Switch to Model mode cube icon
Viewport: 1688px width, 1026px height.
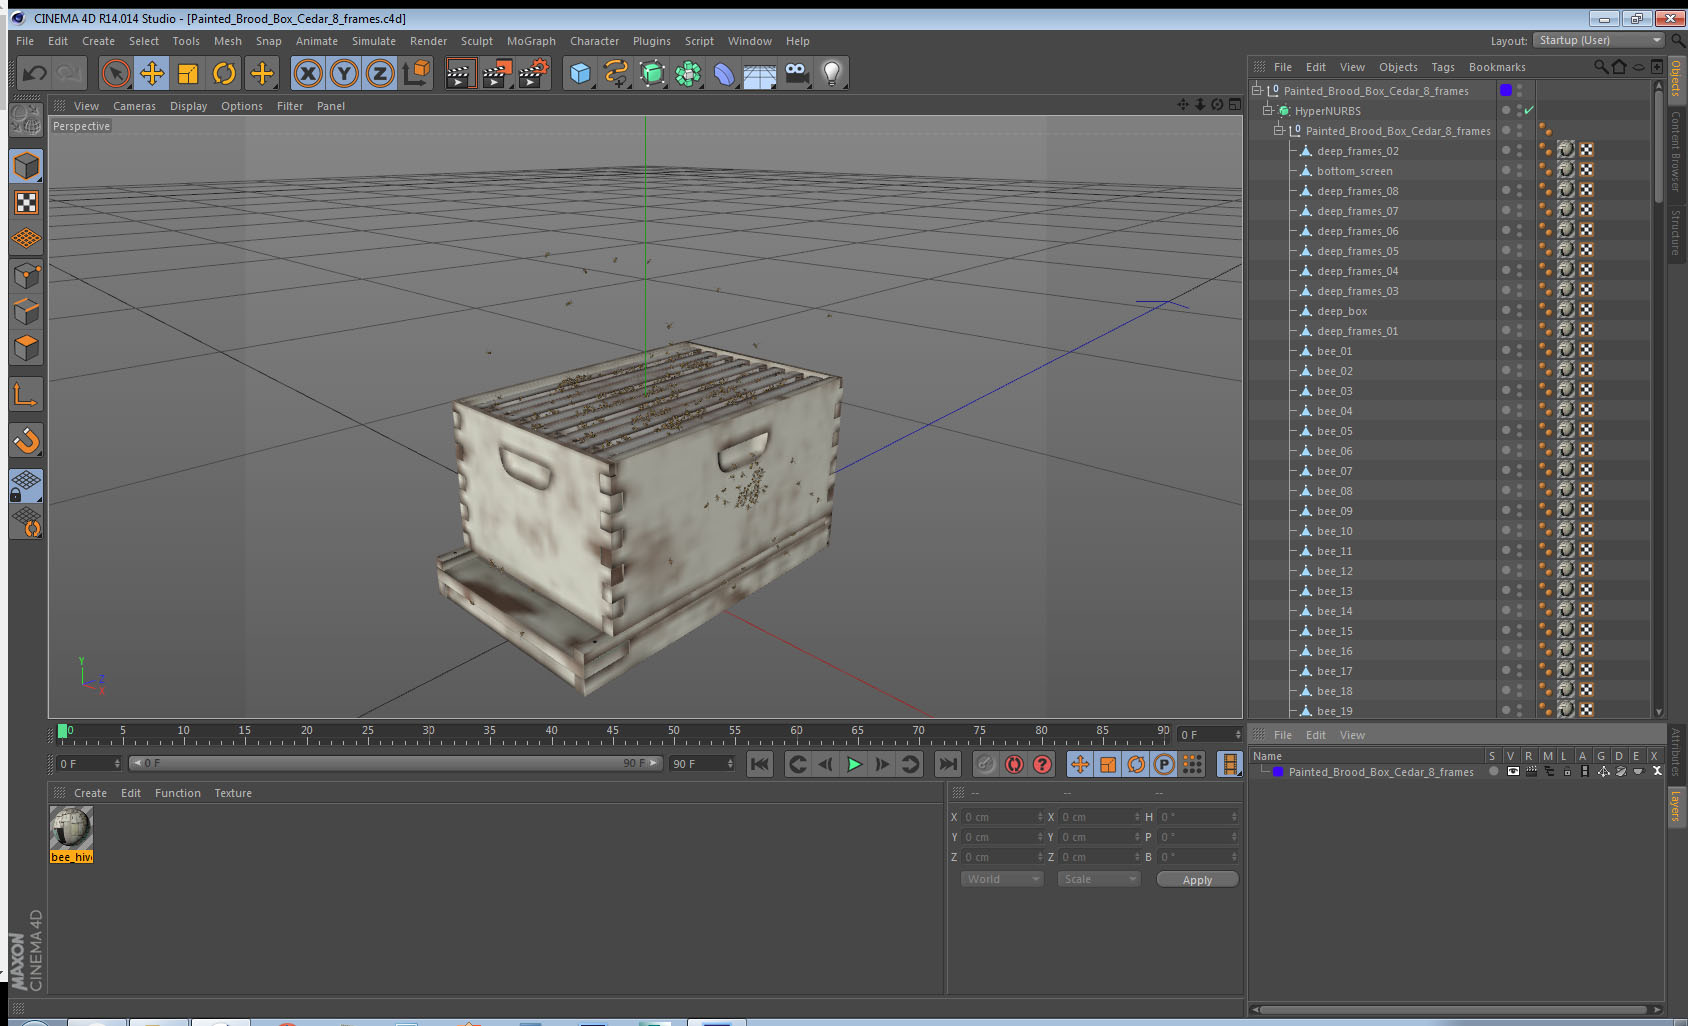26,166
